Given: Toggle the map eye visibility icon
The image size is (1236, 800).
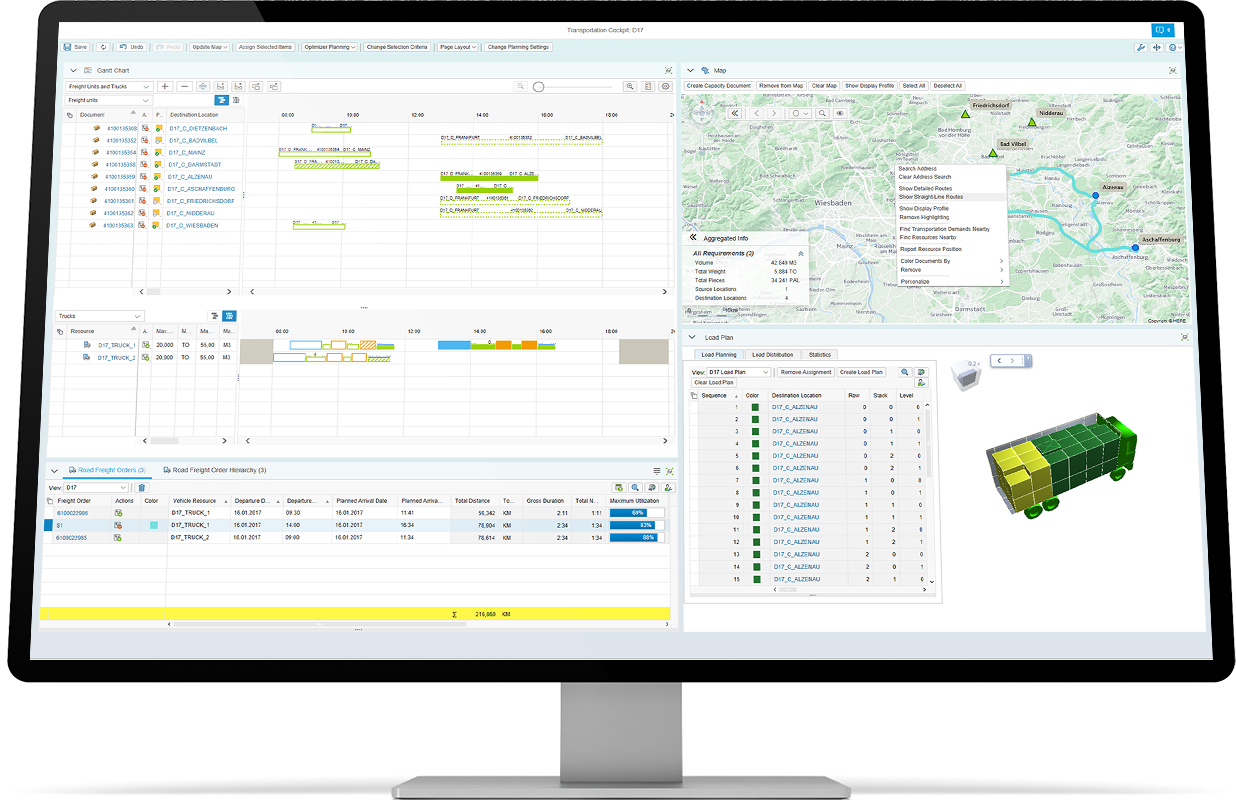Looking at the screenshot, I should [840, 114].
